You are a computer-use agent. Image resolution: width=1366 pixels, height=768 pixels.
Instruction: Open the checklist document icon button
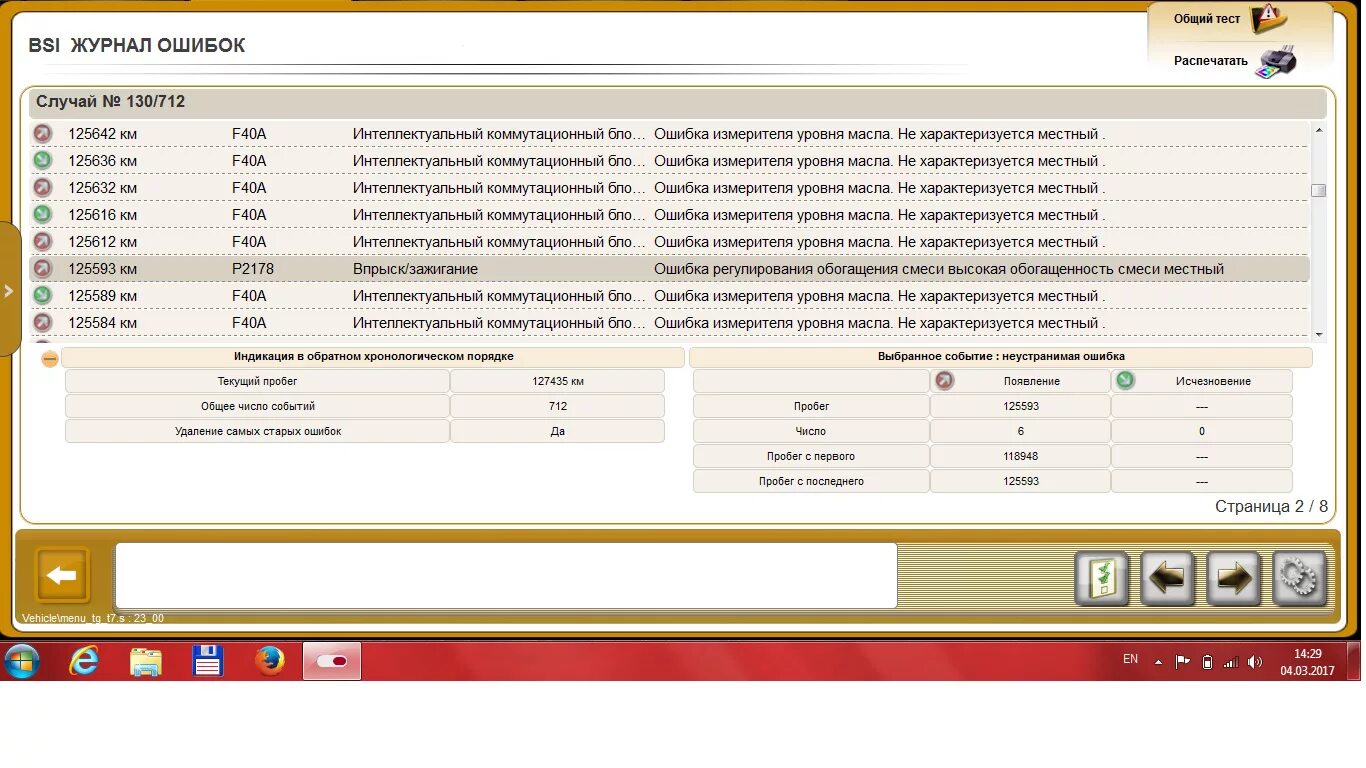(1102, 578)
